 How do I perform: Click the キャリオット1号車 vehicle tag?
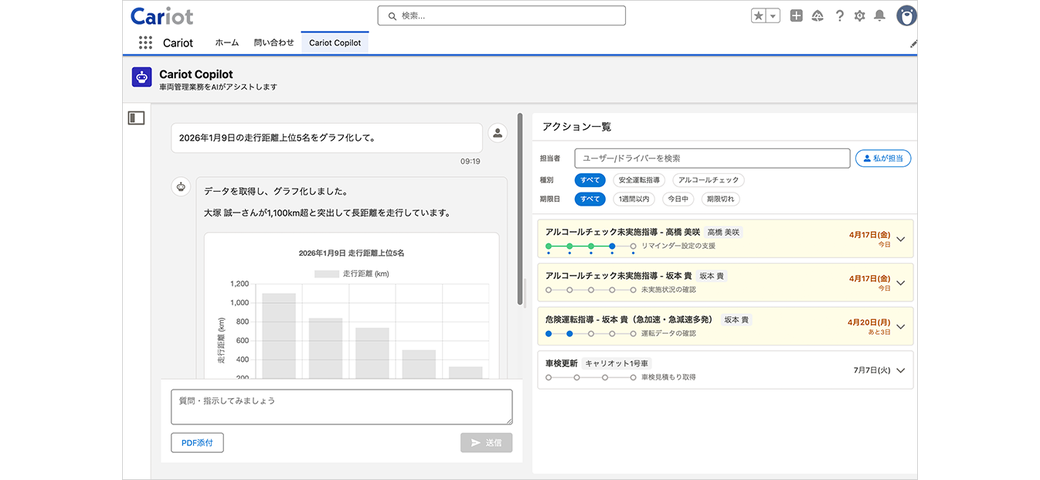click(x=616, y=364)
